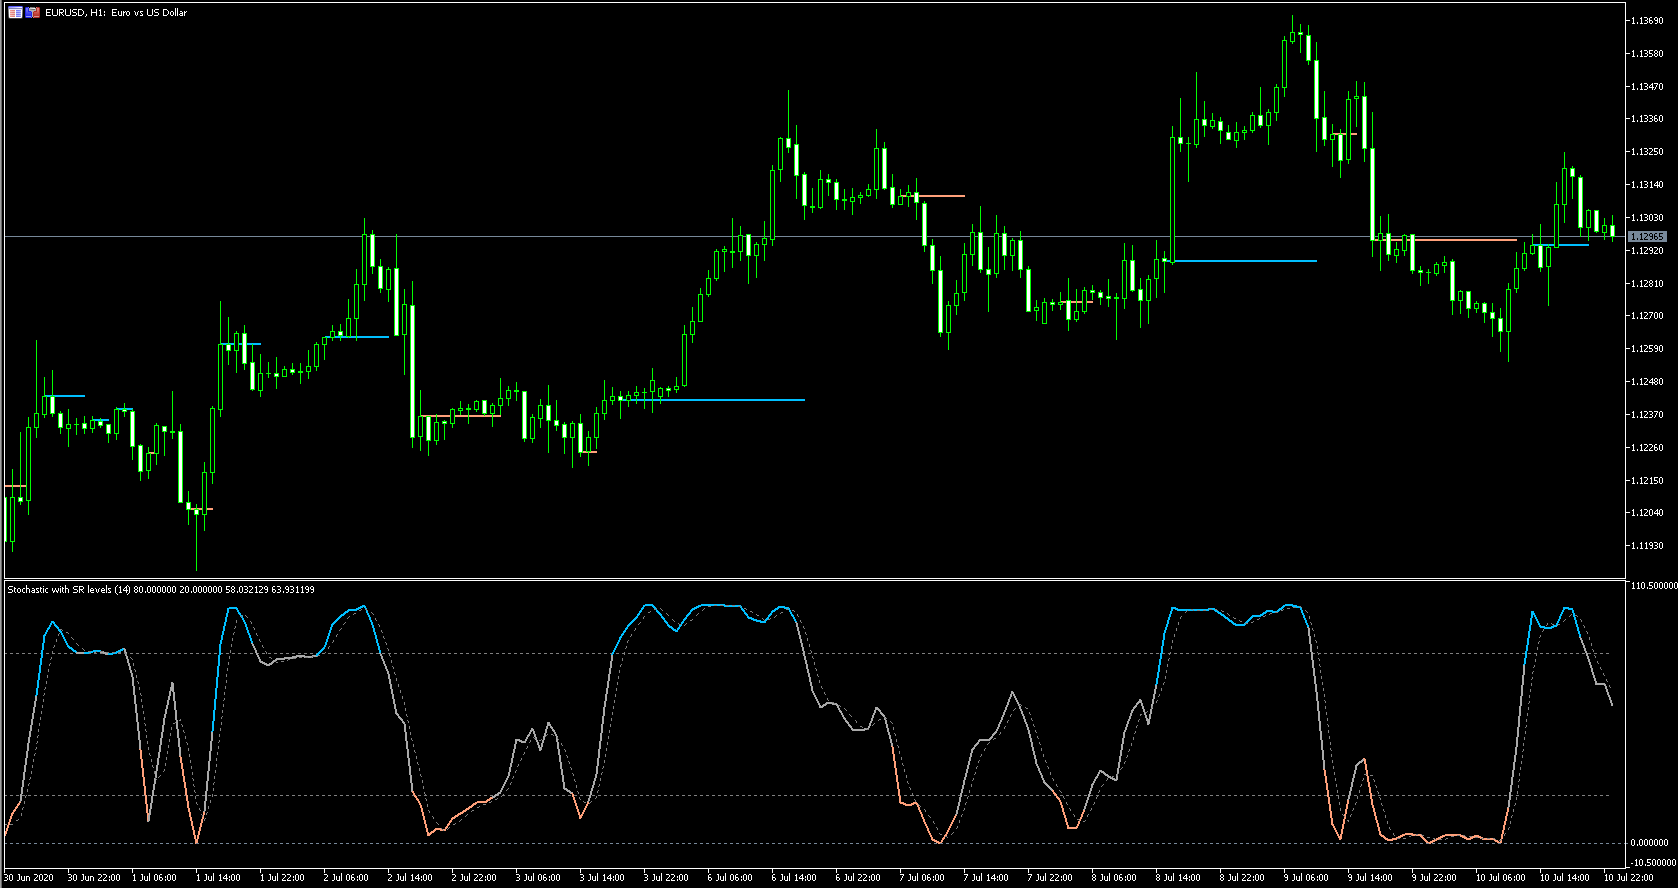Click the '8 Jul 14:00' time axis label

(x=1178, y=878)
